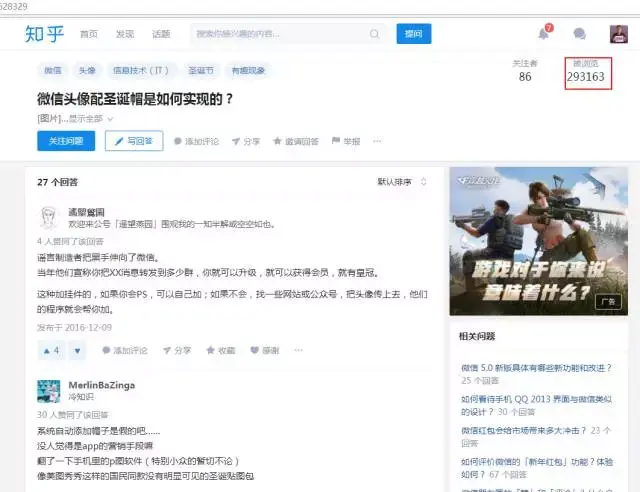
Task: Open MerlinBaZinga's profile name
Action: 102,385
